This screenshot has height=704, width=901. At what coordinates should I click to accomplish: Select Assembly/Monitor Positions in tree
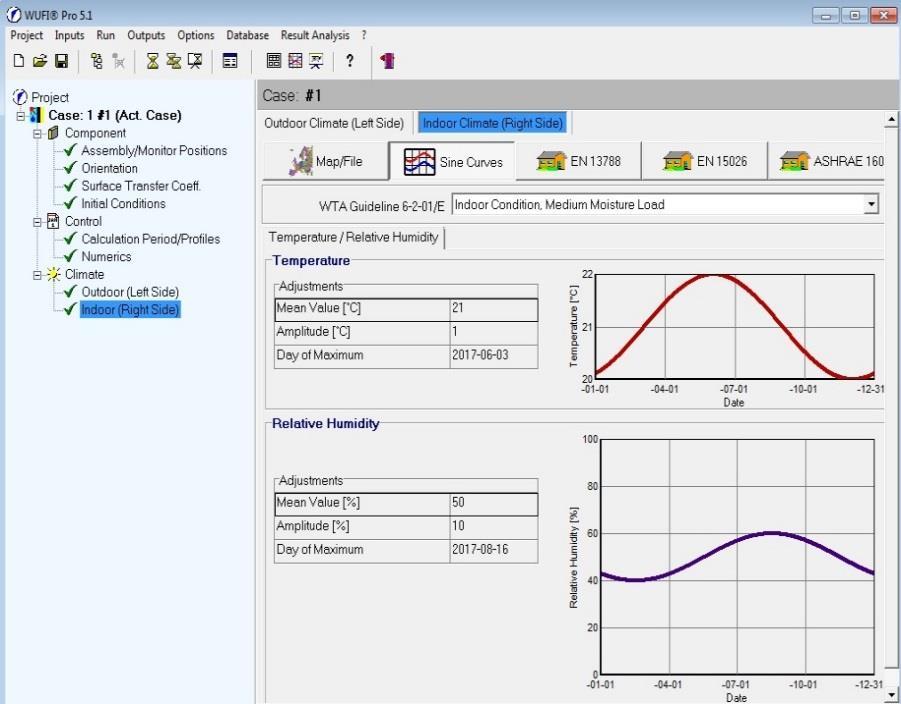pyautogui.click(x=154, y=151)
